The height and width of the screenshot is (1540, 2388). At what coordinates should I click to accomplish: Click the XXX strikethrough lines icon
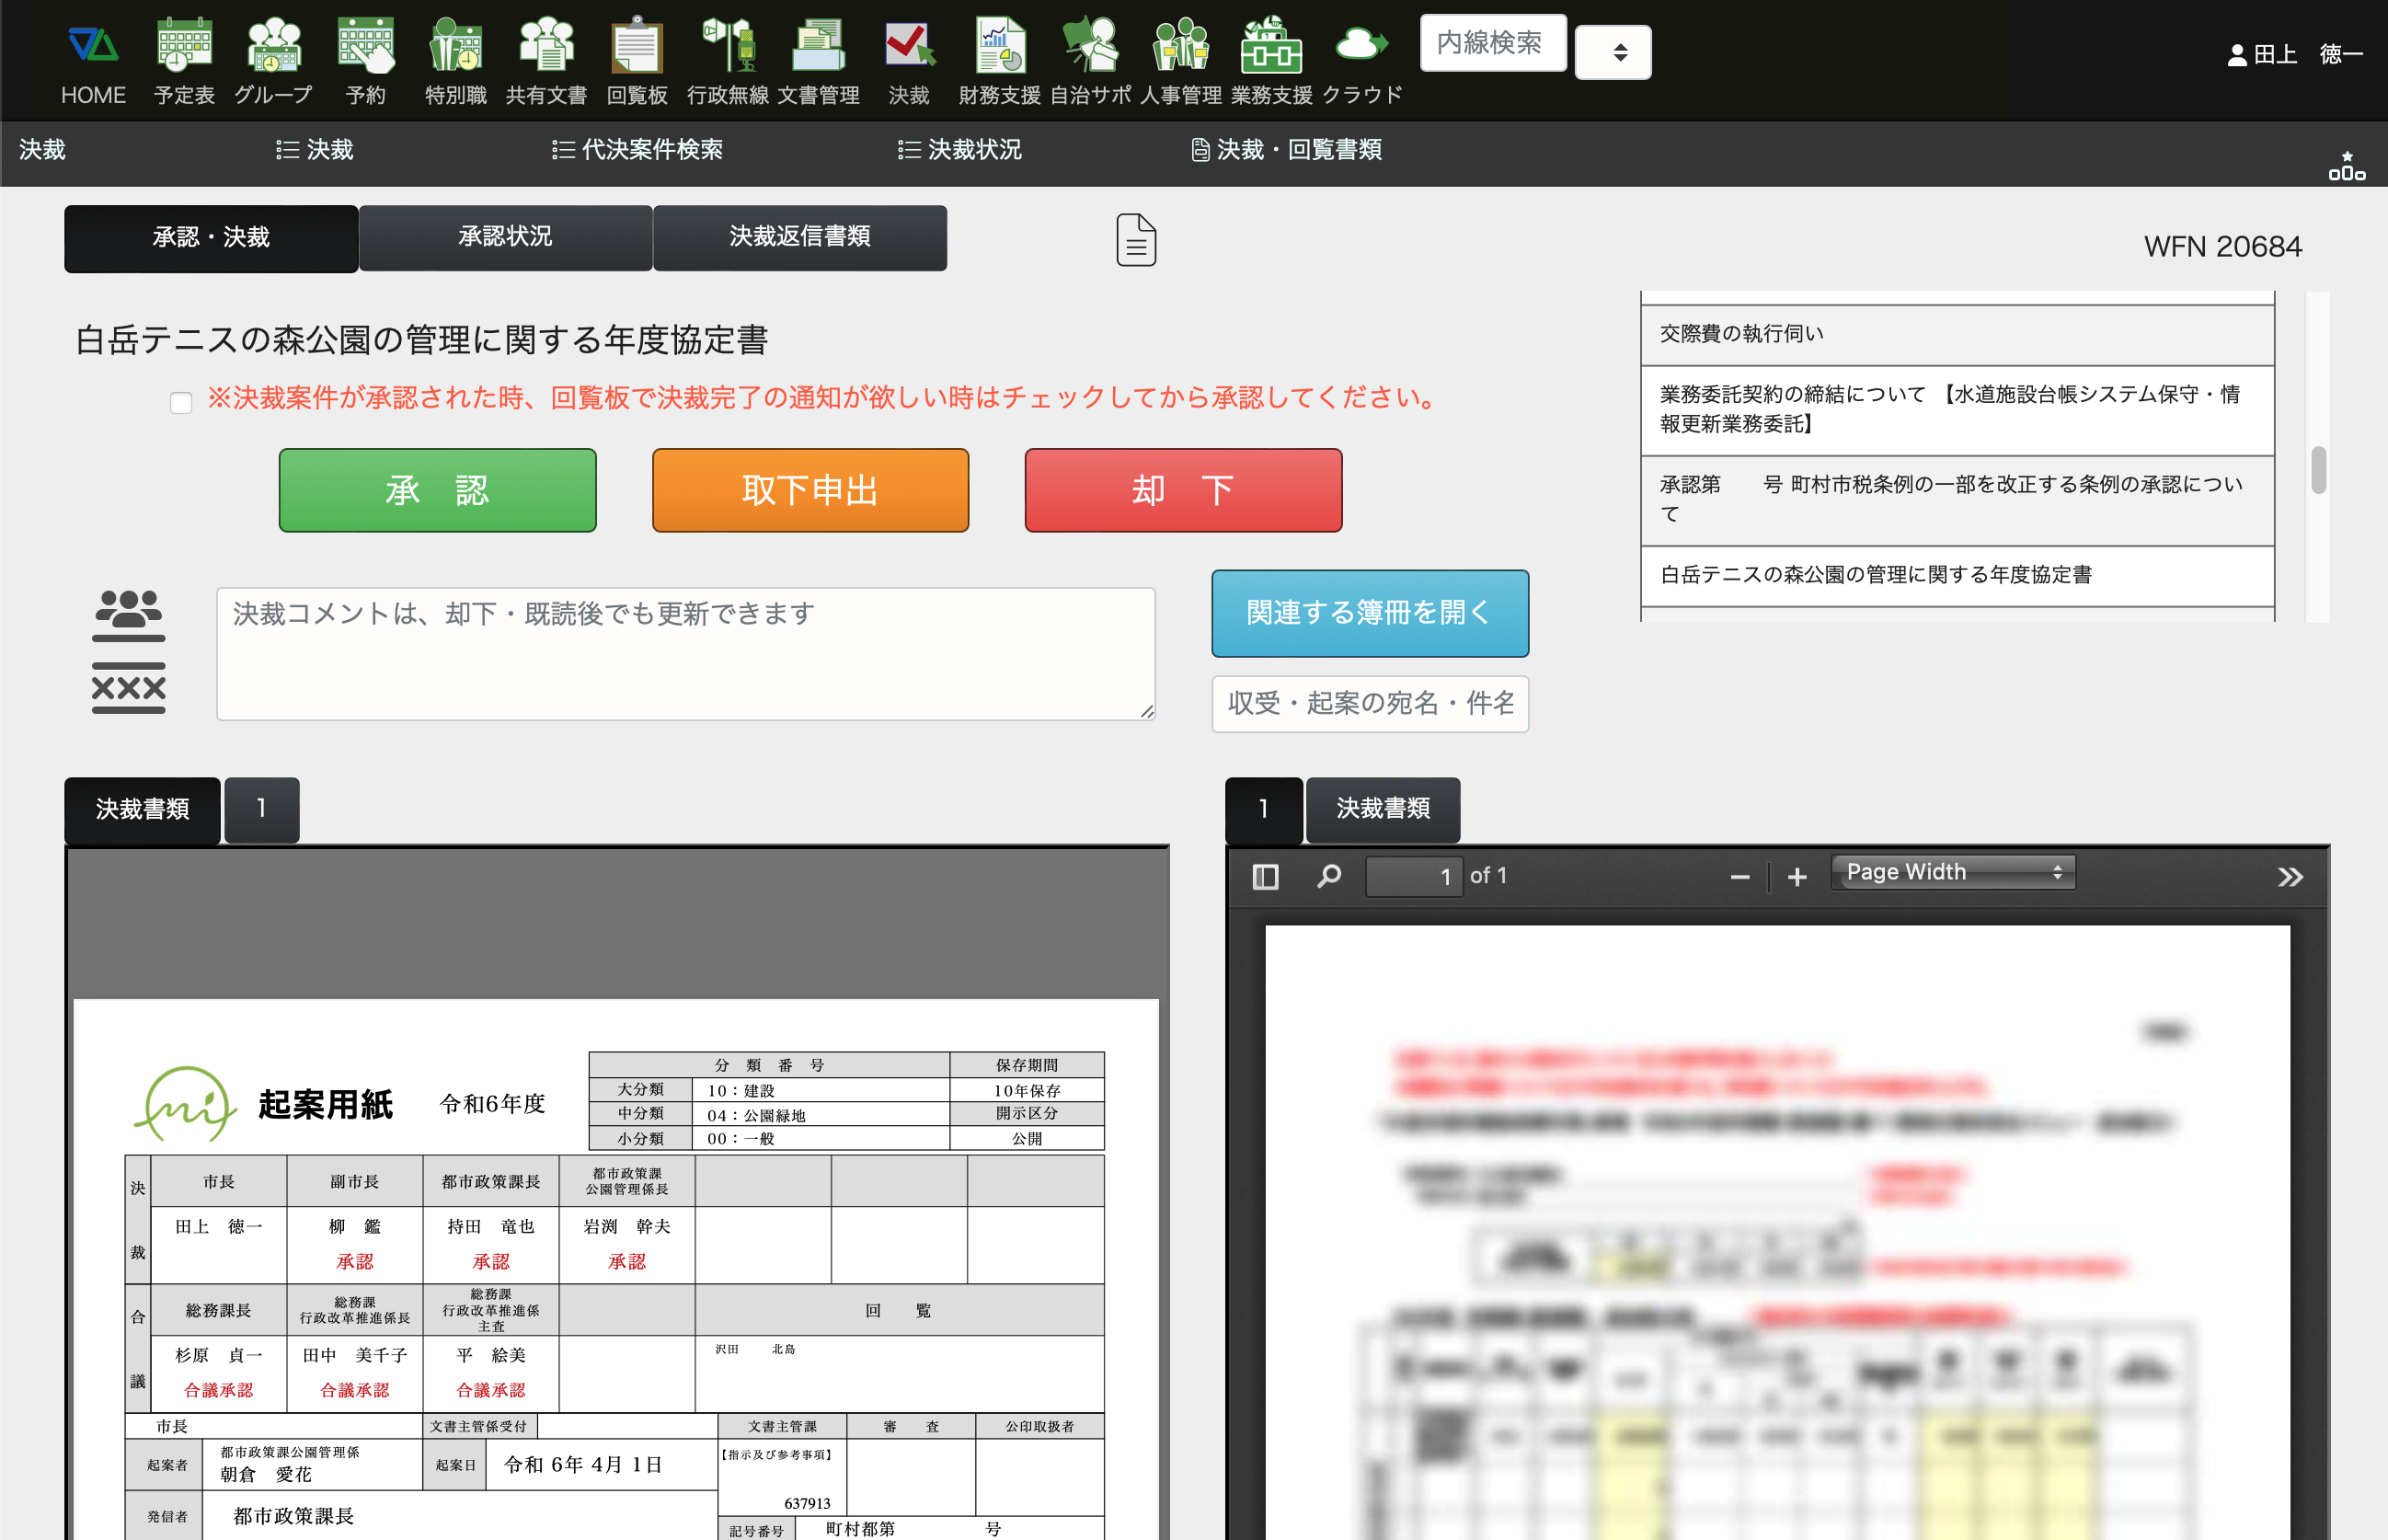129,688
